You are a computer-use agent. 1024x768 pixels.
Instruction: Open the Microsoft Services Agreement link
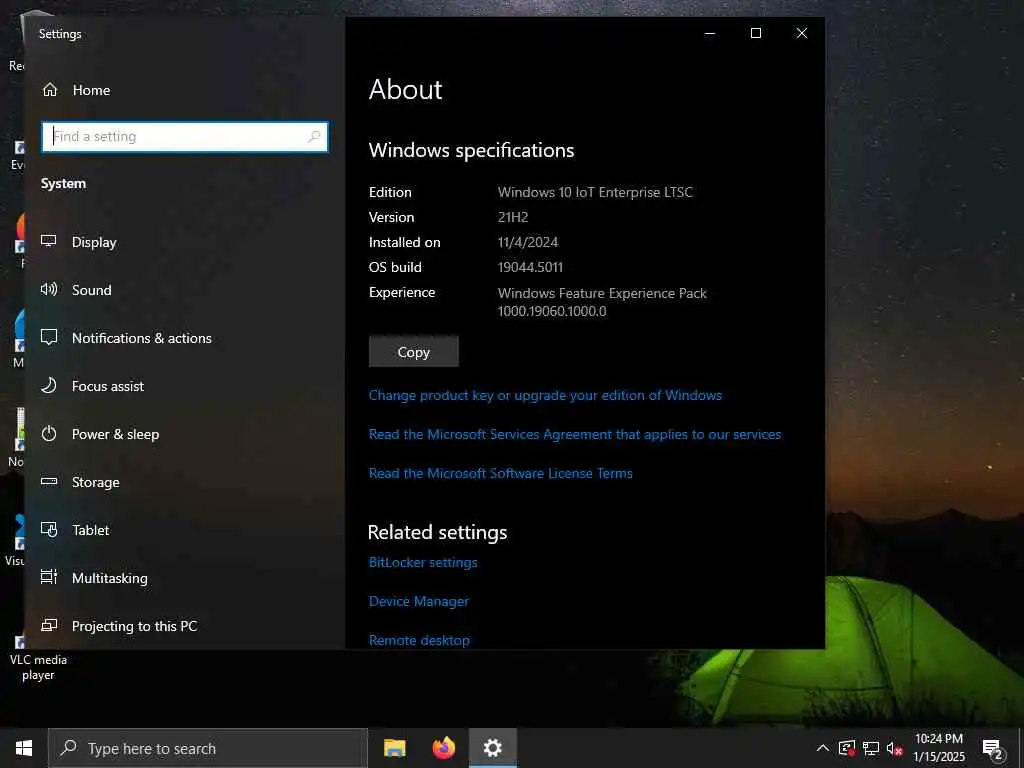(x=575, y=434)
